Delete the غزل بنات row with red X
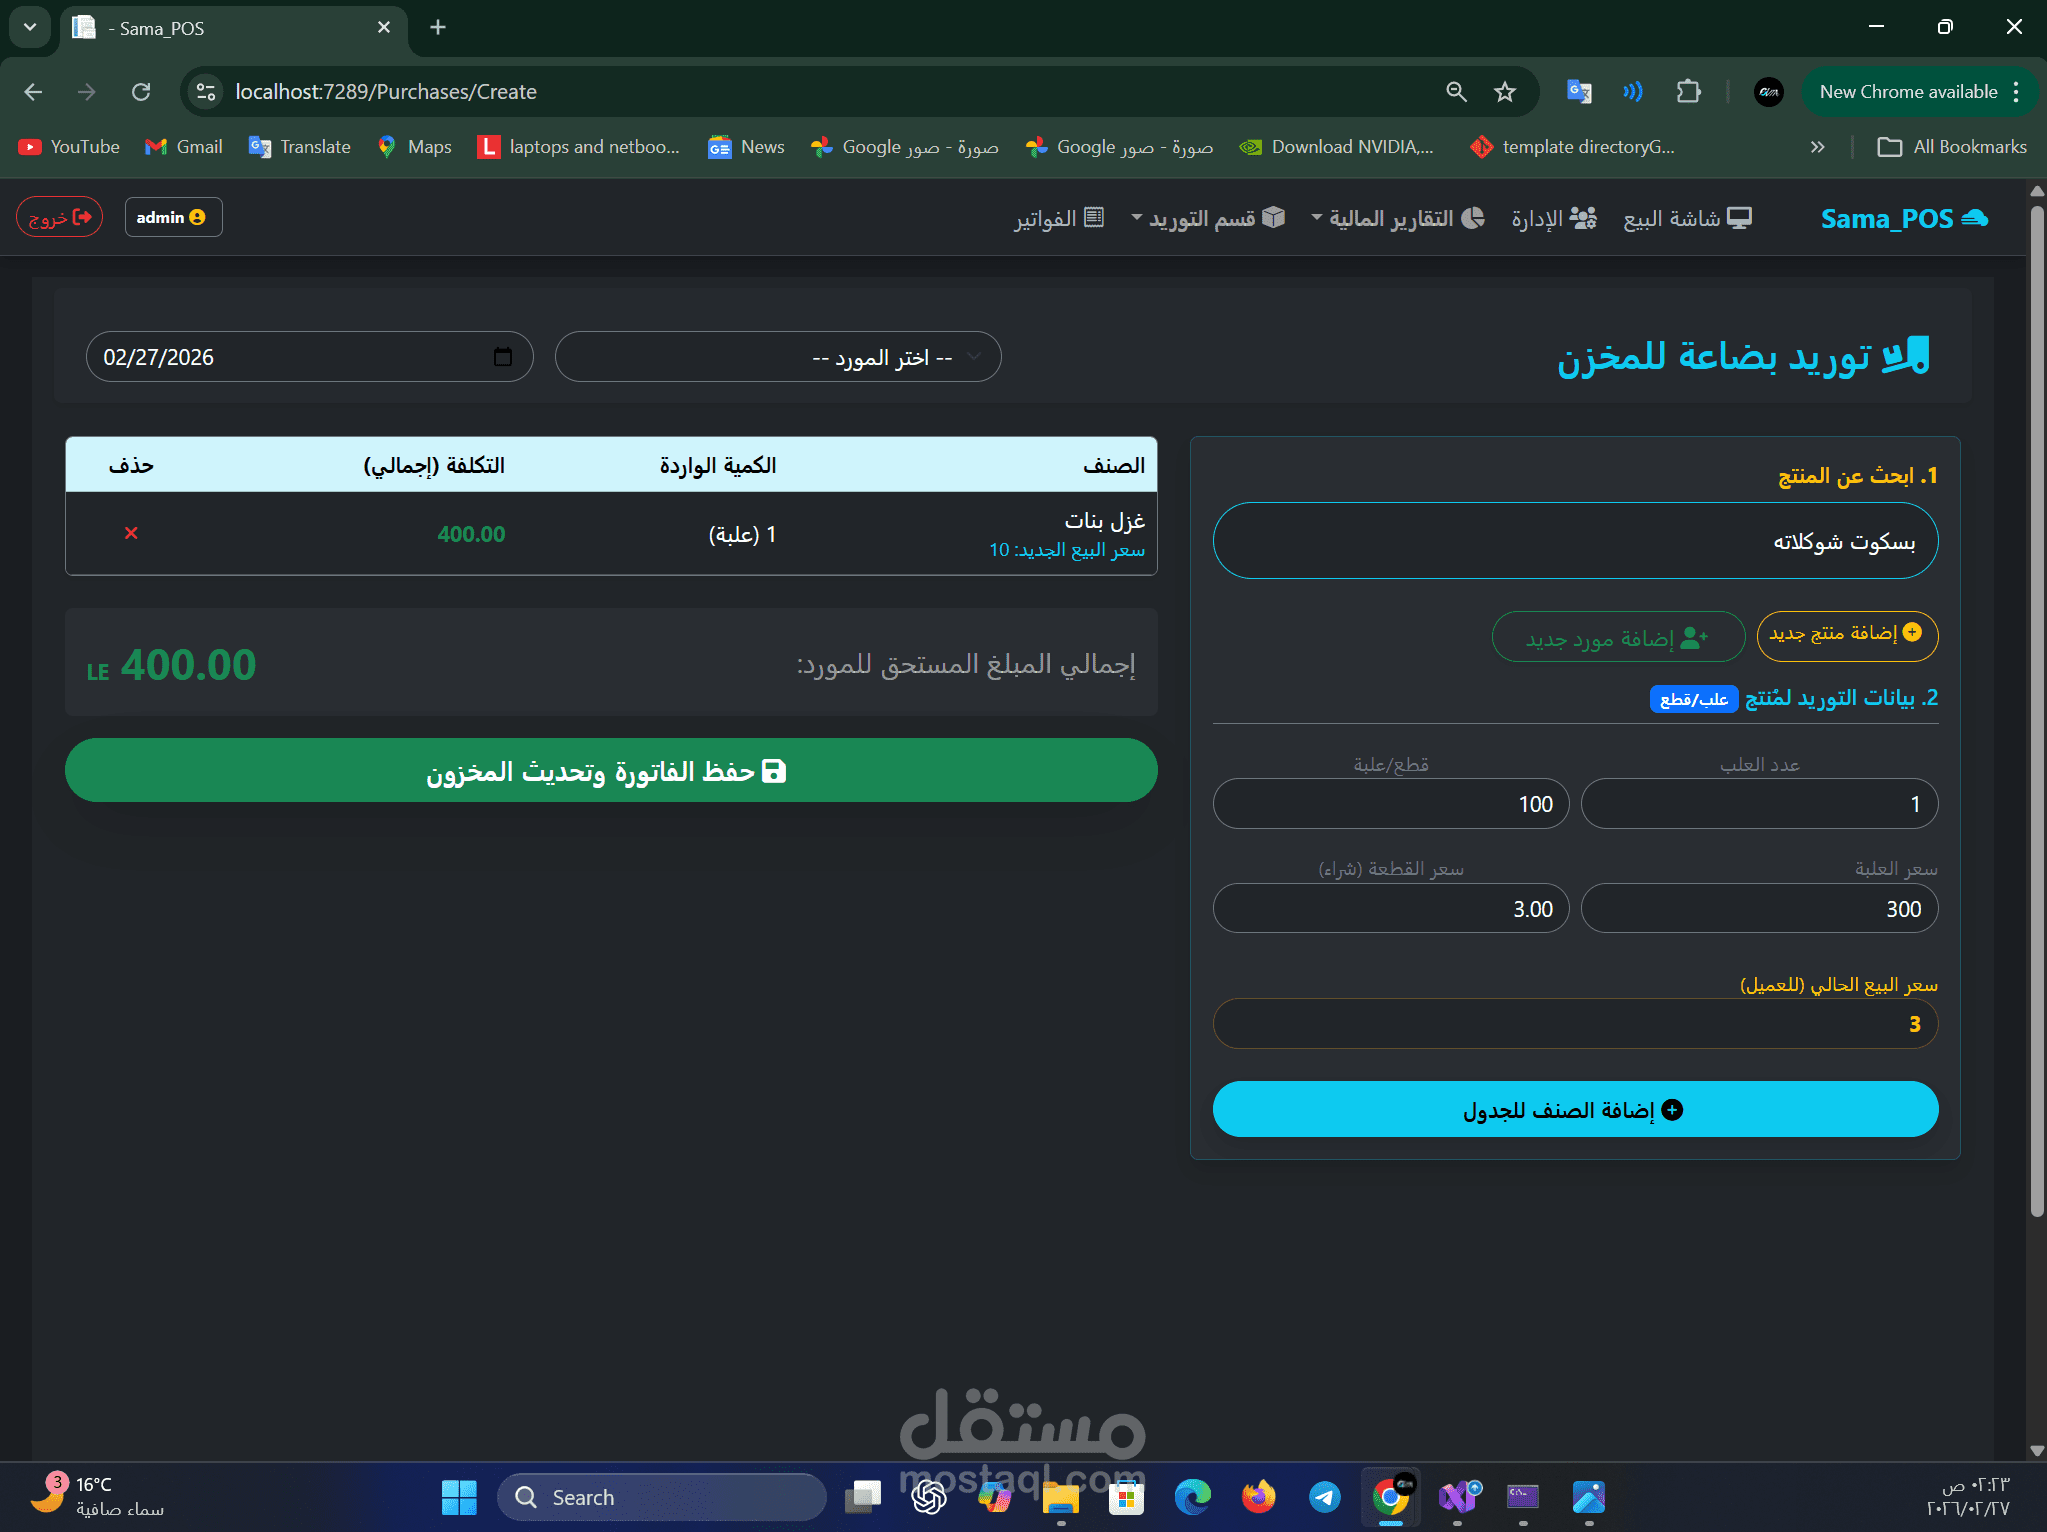 pyautogui.click(x=131, y=533)
